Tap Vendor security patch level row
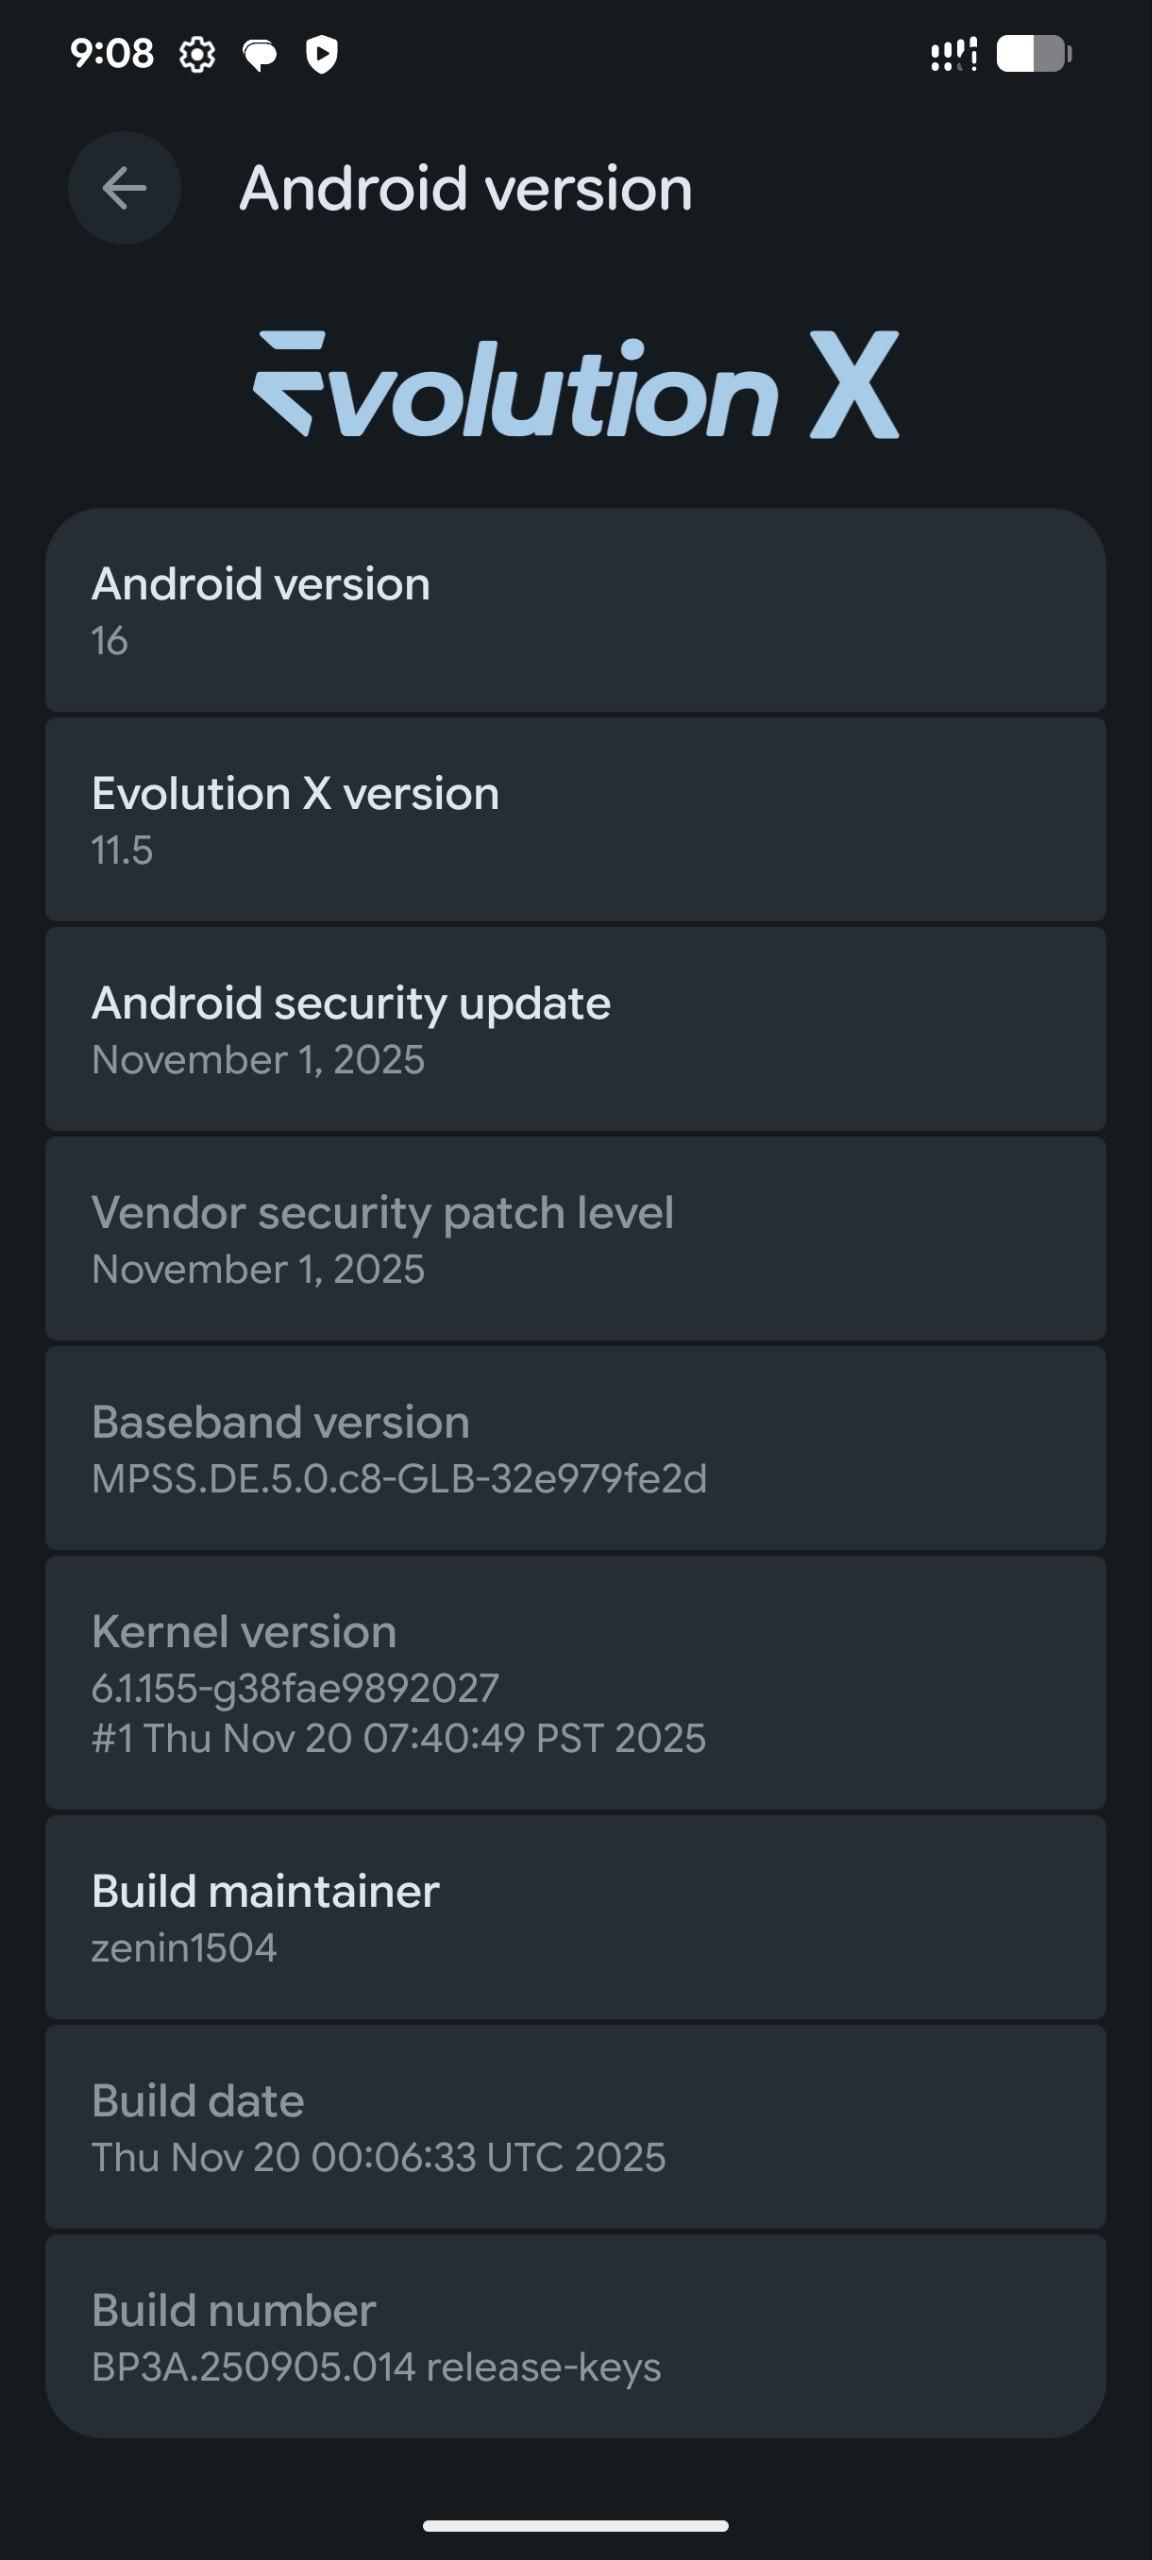The image size is (1152, 2560). coord(575,1239)
